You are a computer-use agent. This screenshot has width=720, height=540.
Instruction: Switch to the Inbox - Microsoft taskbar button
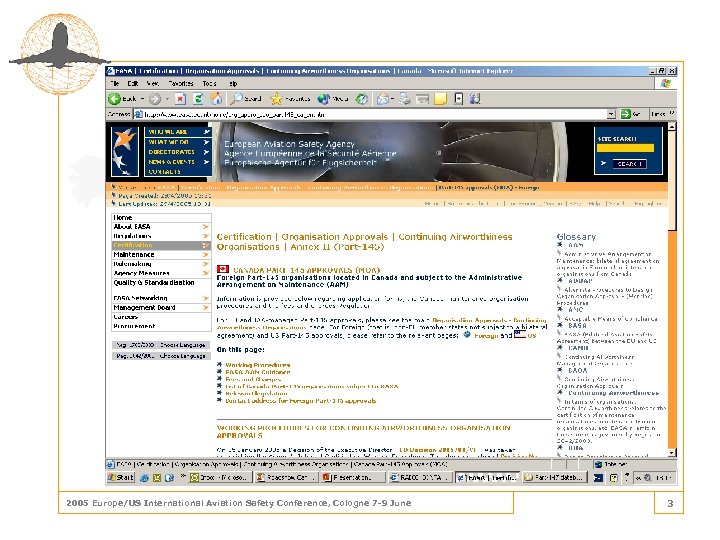[220, 478]
